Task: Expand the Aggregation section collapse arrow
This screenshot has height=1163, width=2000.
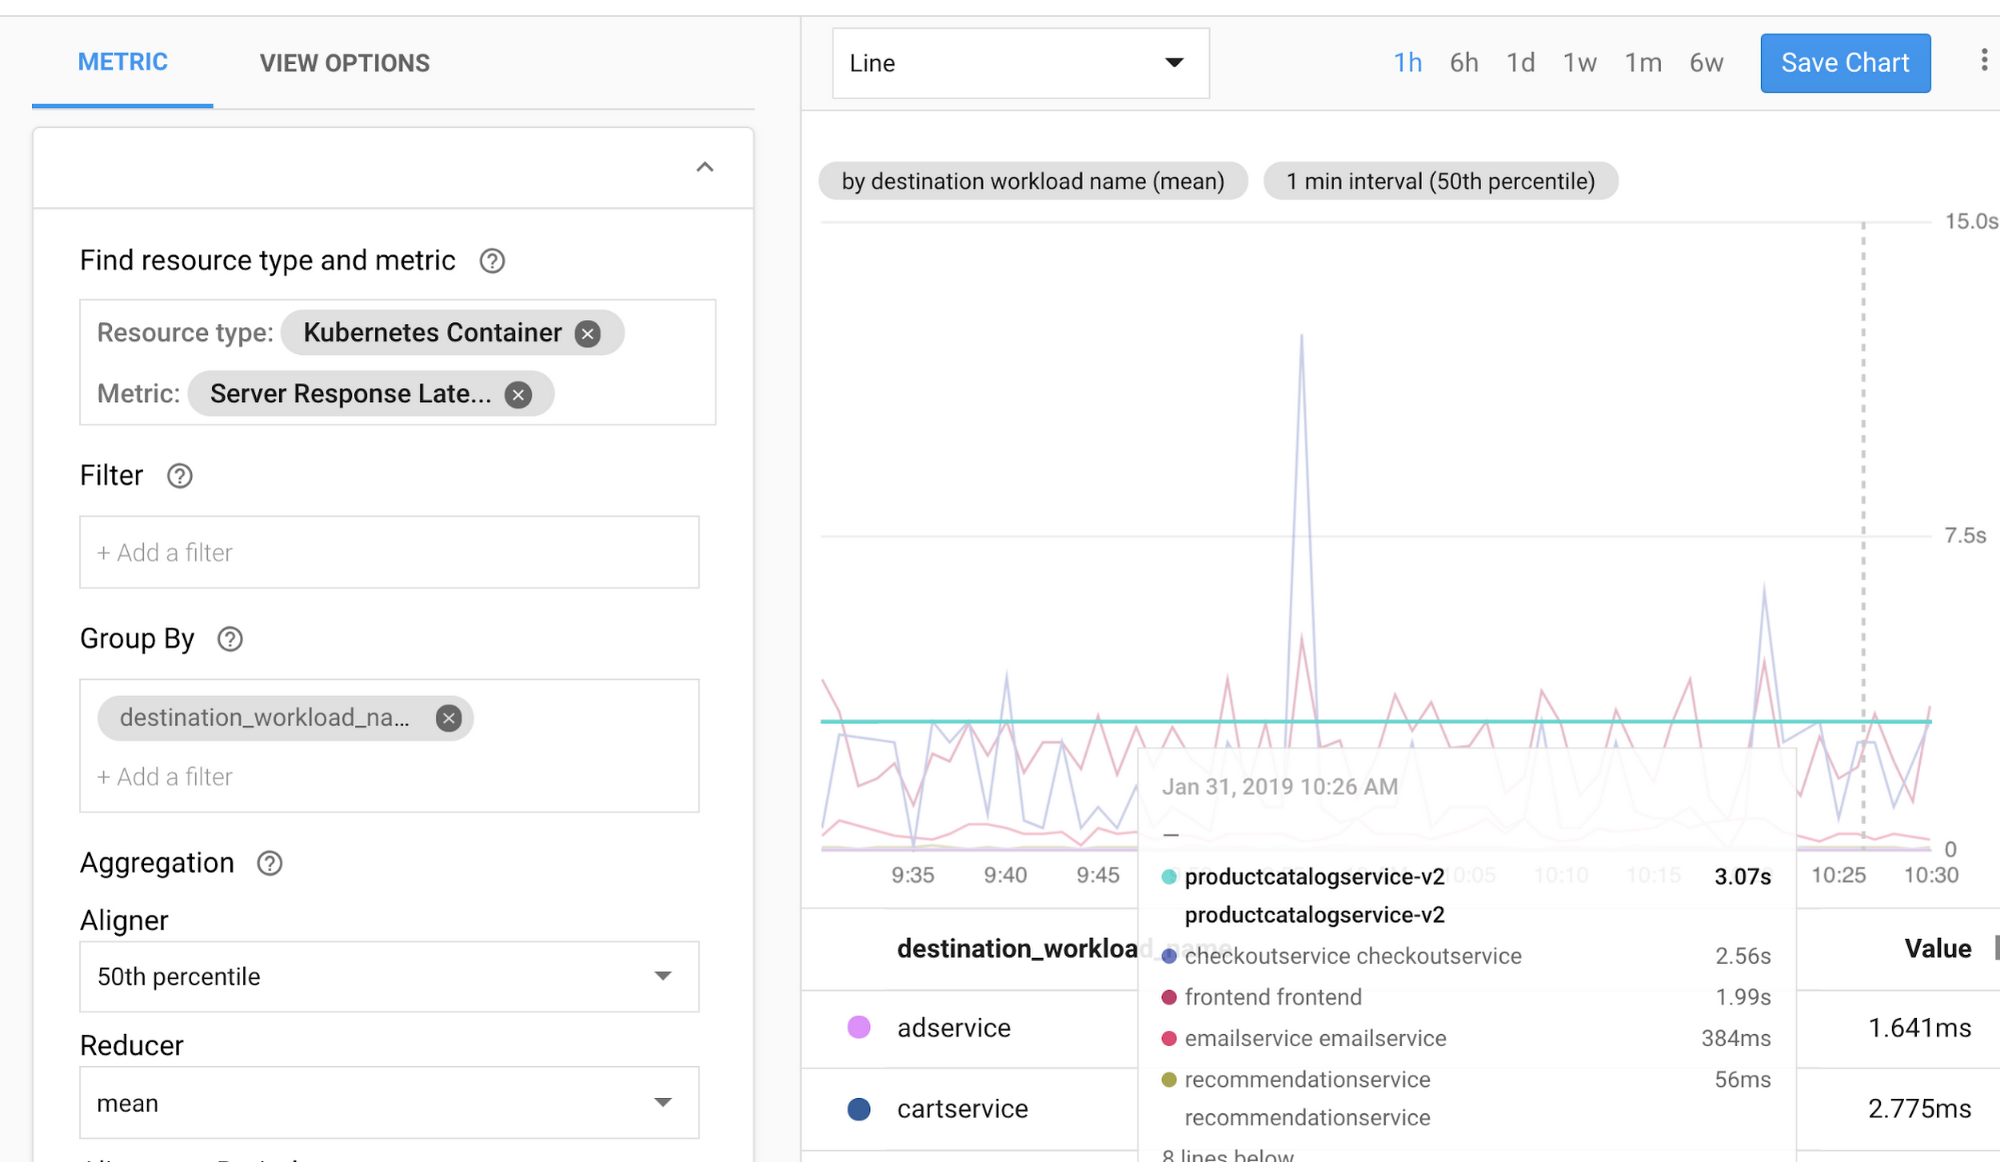Action: click(x=706, y=168)
